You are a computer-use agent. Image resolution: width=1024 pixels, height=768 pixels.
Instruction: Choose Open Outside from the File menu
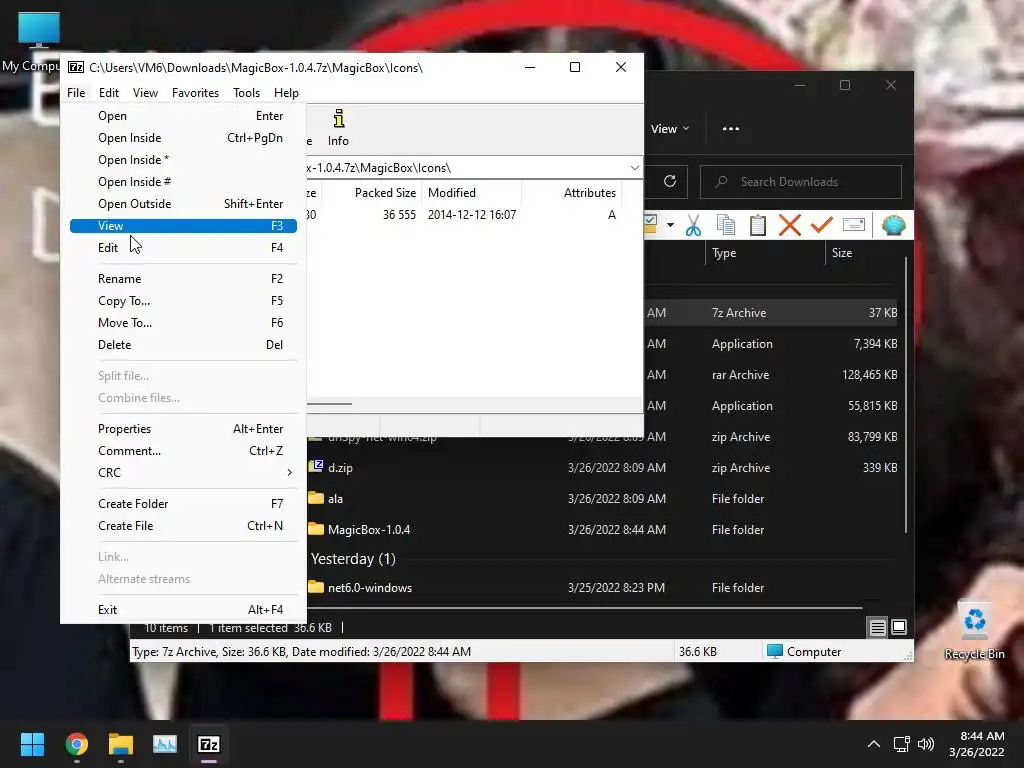tap(183, 204)
